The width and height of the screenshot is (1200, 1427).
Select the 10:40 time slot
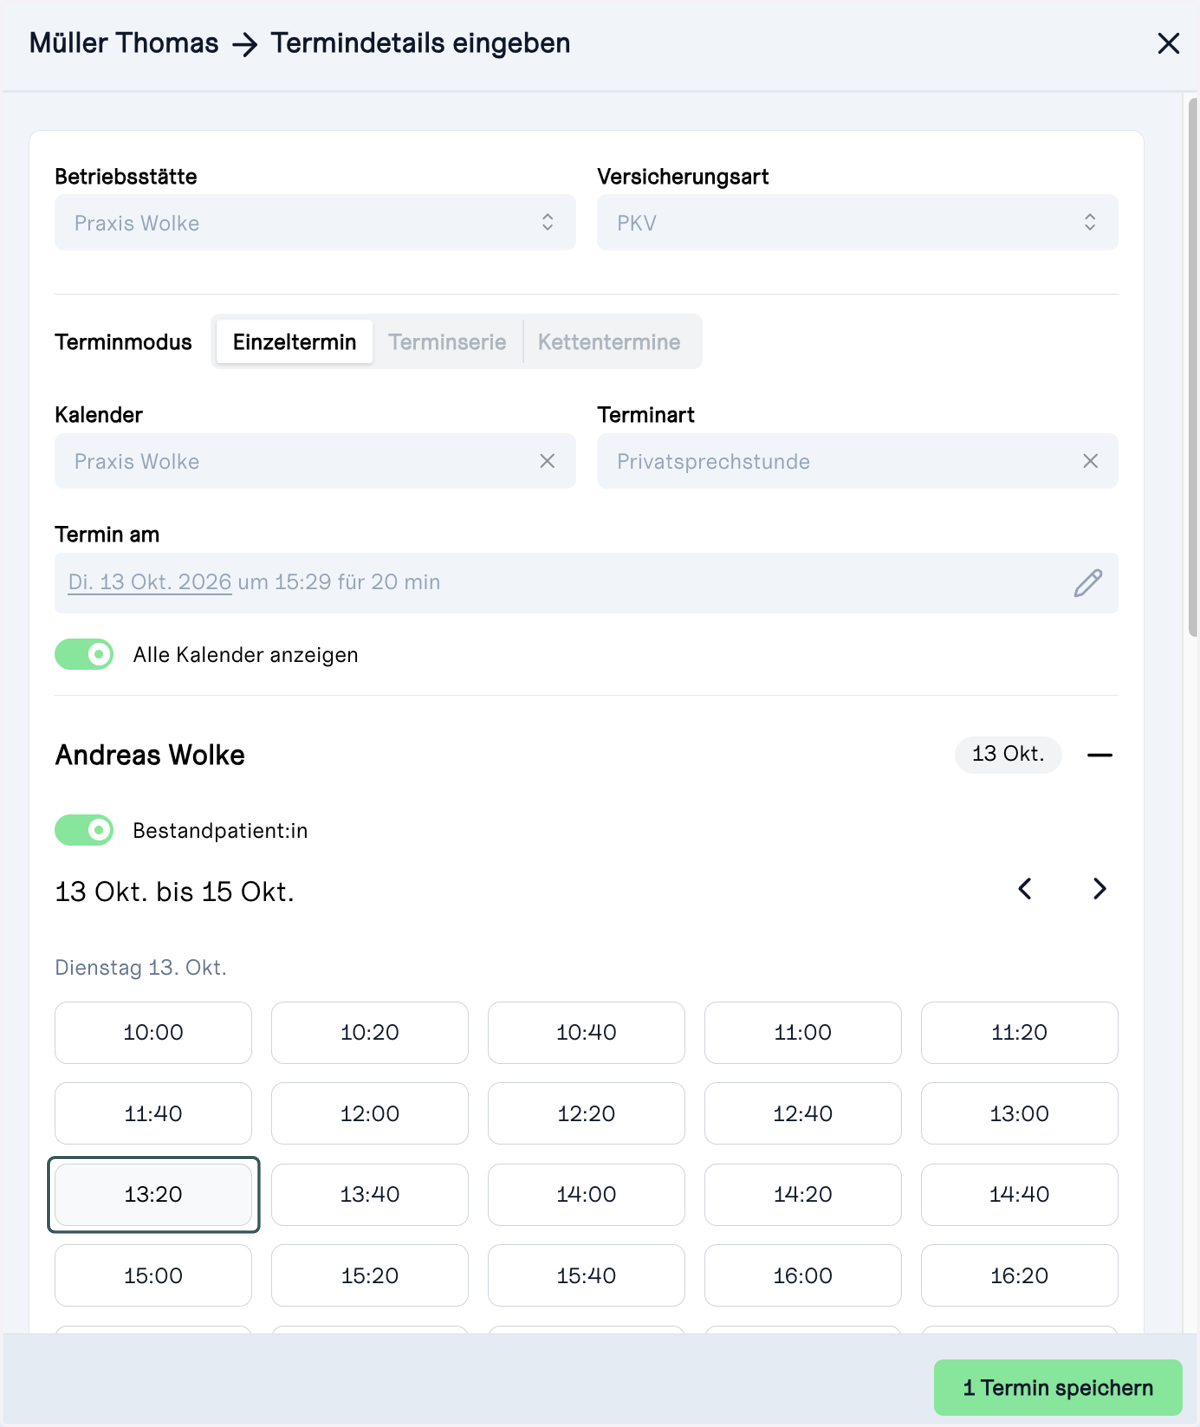click(586, 1033)
